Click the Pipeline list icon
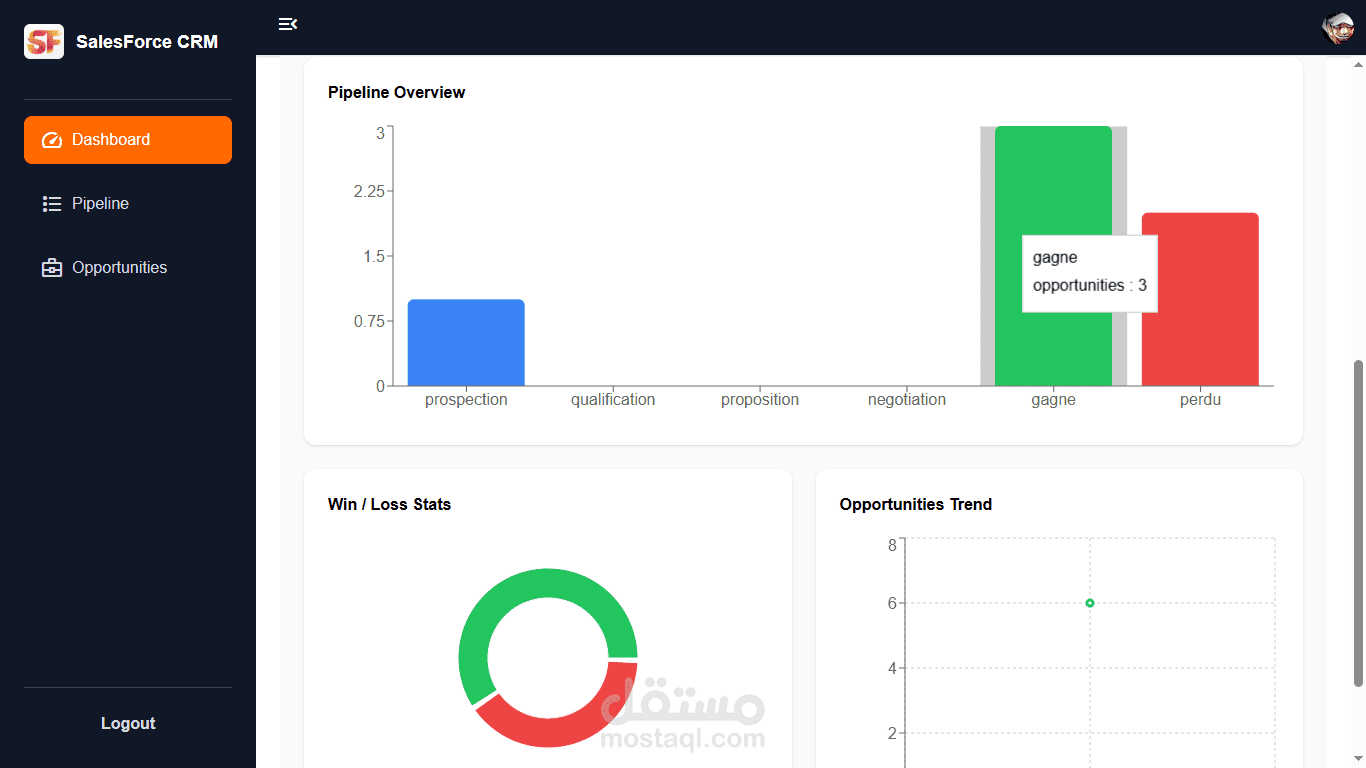Image resolution: width=1366 pixels, height=768 pixels. pyautogui.click(x=52, y=204)
